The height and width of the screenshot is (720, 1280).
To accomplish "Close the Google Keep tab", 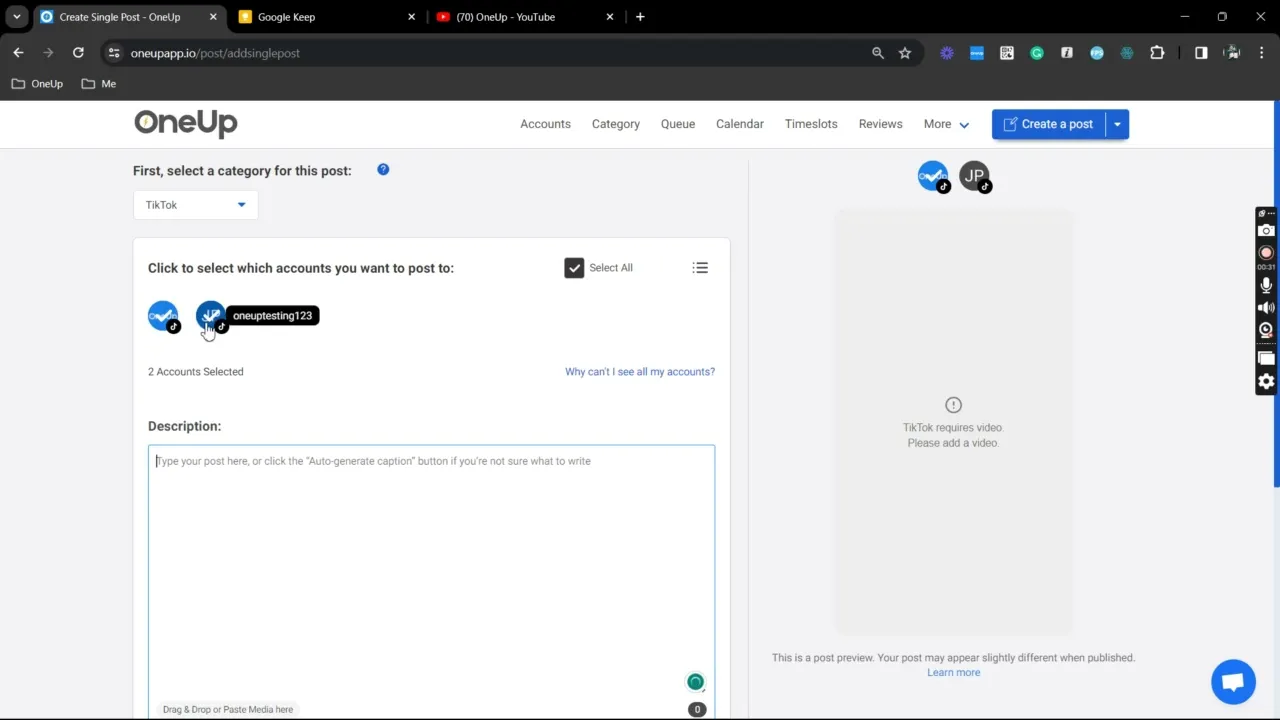I will pyautogui.click(x=412, y=17).
